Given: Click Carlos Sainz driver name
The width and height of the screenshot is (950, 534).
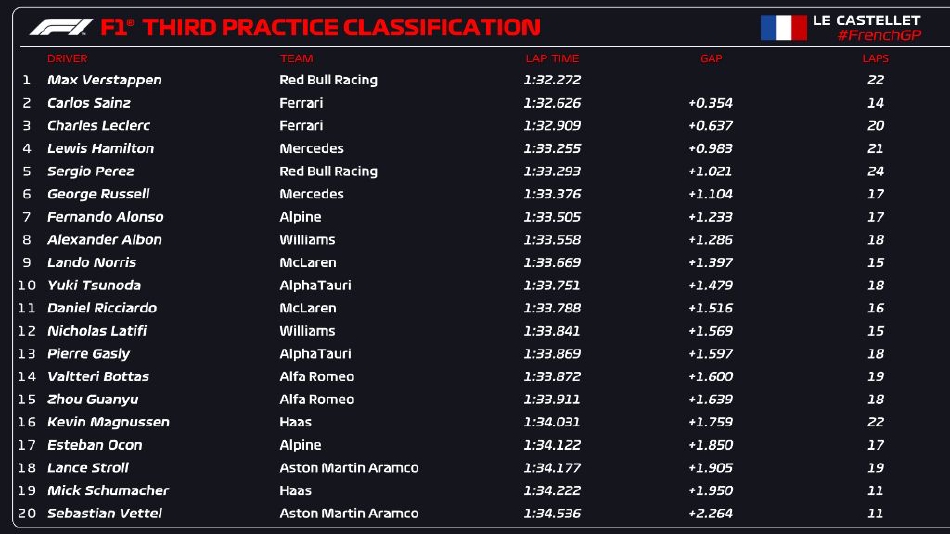Looking at the screenshot, I should click(x=89, y=103).
